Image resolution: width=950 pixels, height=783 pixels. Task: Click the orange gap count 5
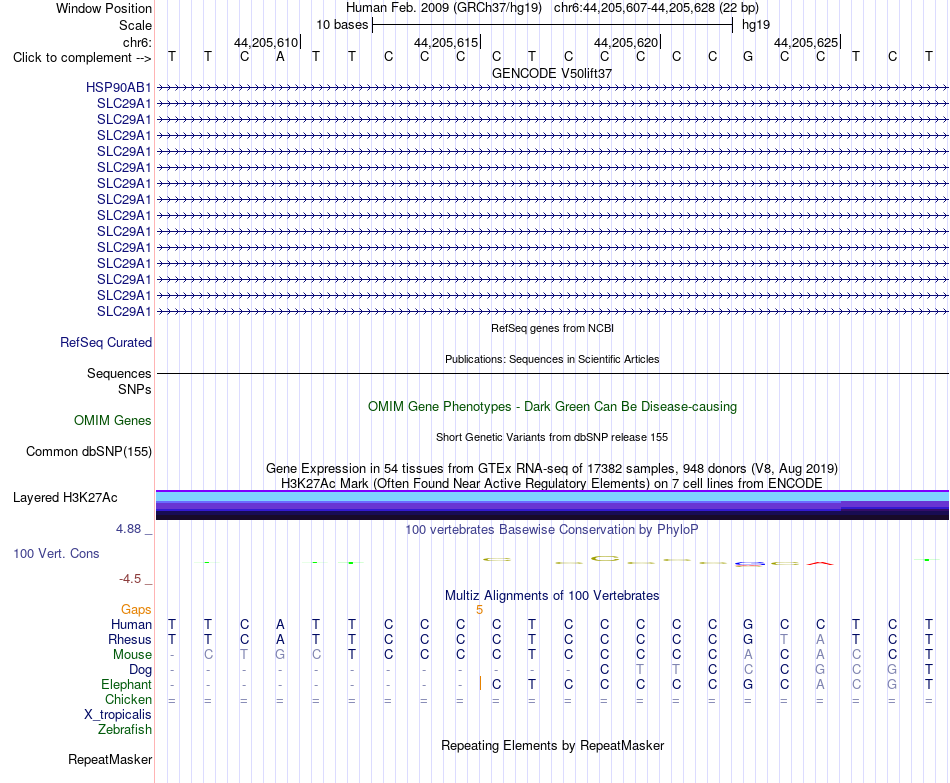[479, 610]
